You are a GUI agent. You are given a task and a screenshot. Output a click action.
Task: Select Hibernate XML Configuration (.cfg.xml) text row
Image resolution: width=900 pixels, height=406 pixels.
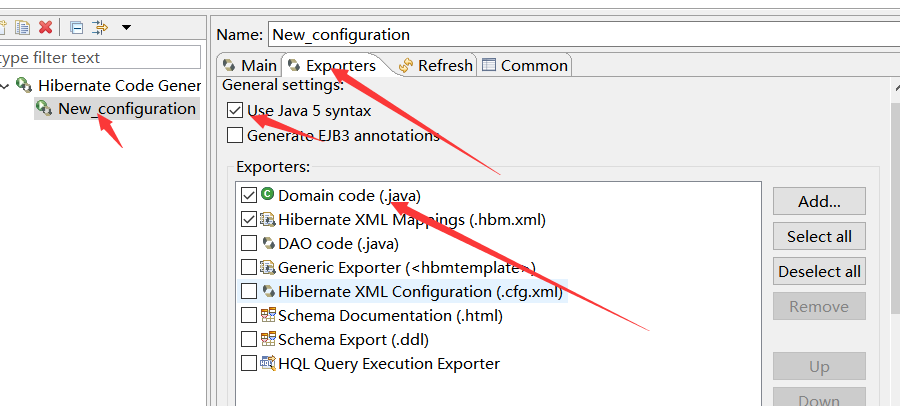tap(420, 292)
